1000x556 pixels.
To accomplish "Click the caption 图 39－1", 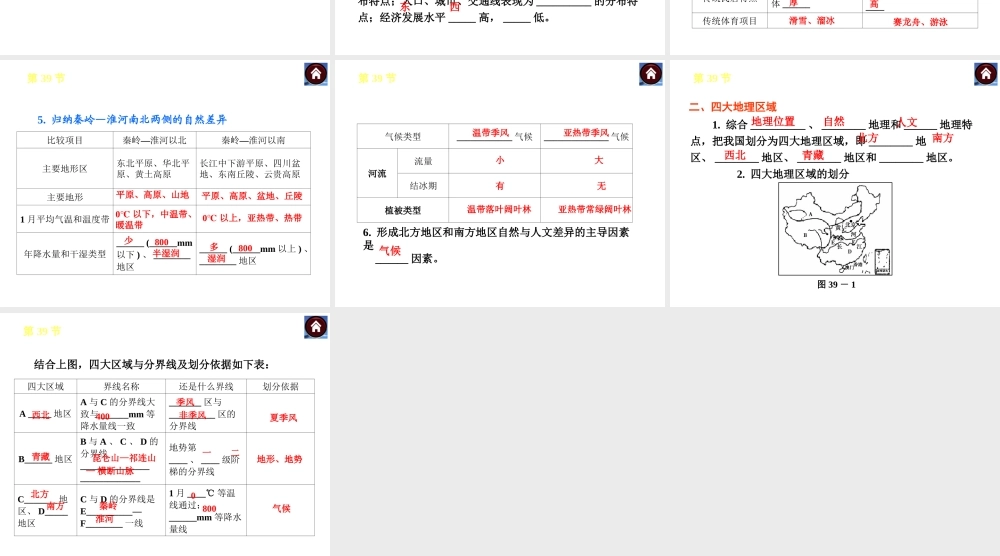I will (836, 284).
